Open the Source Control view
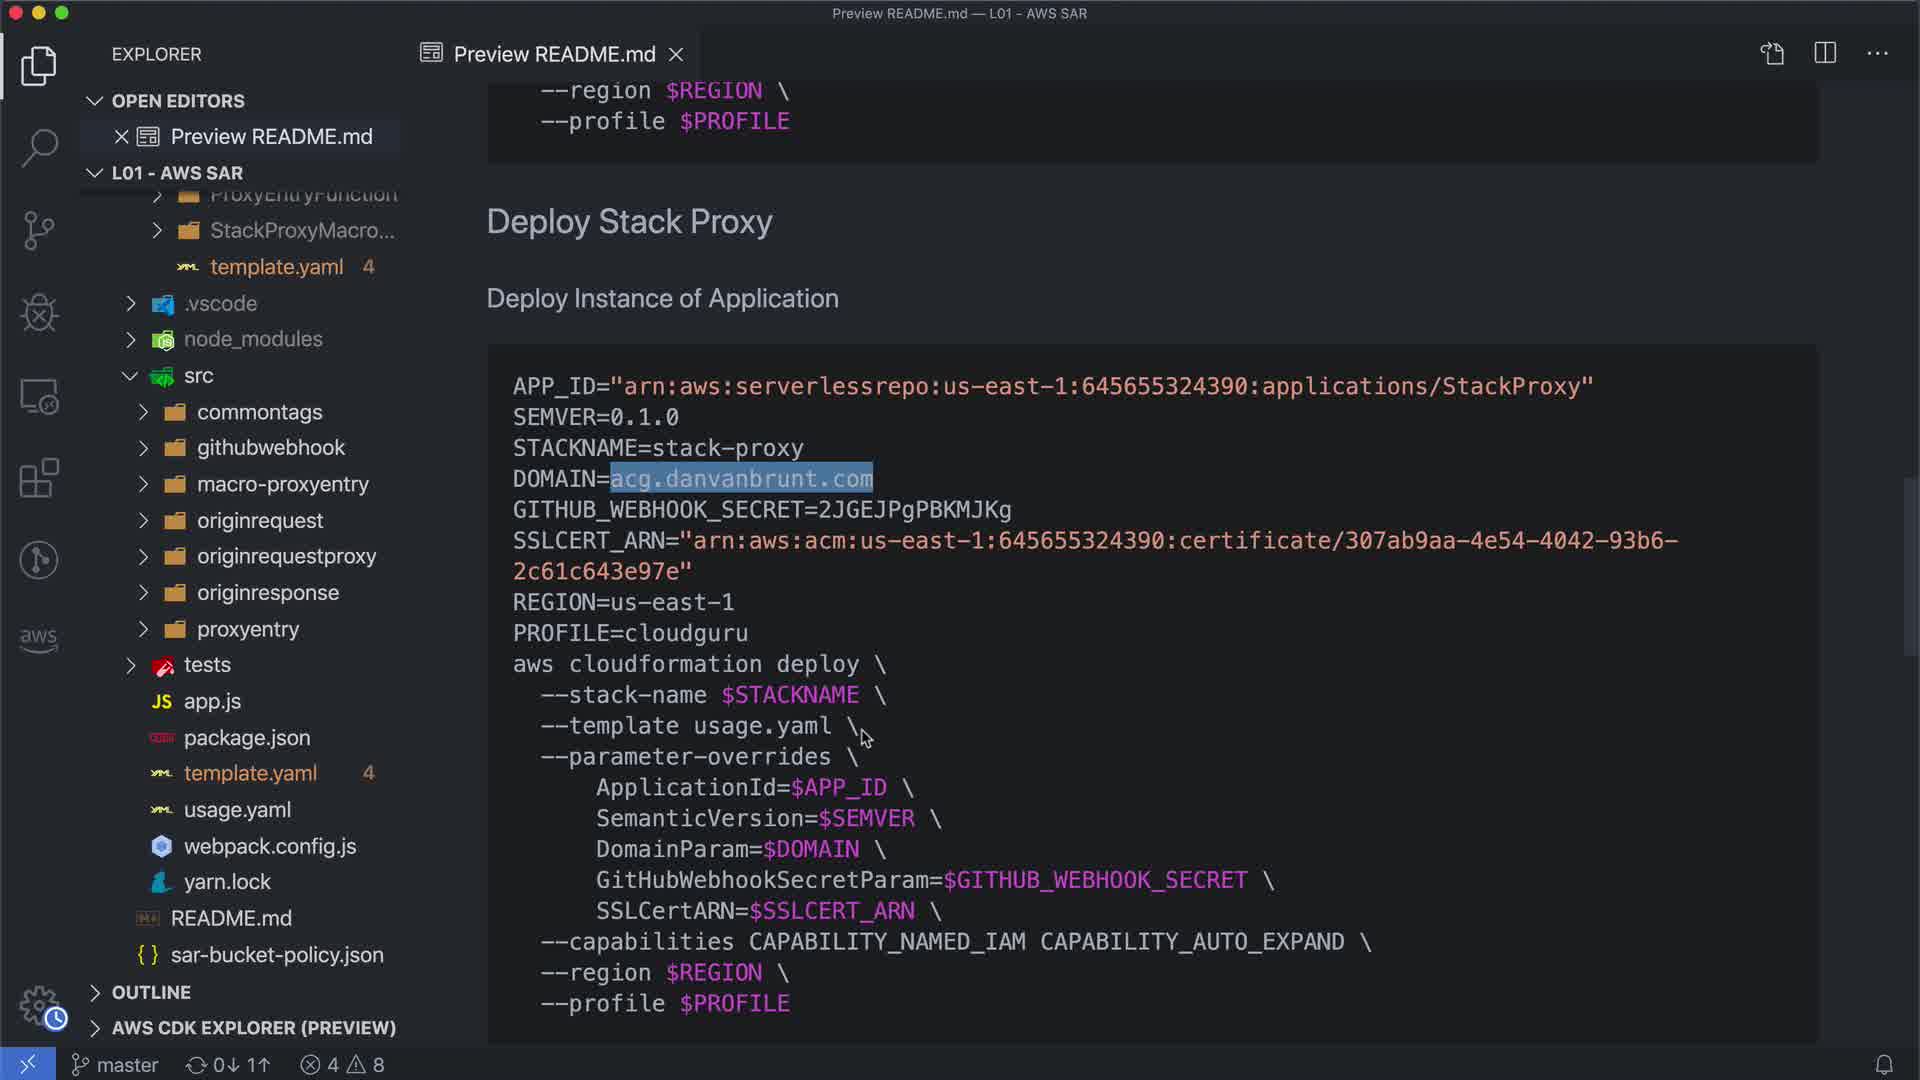 point(39,231)
